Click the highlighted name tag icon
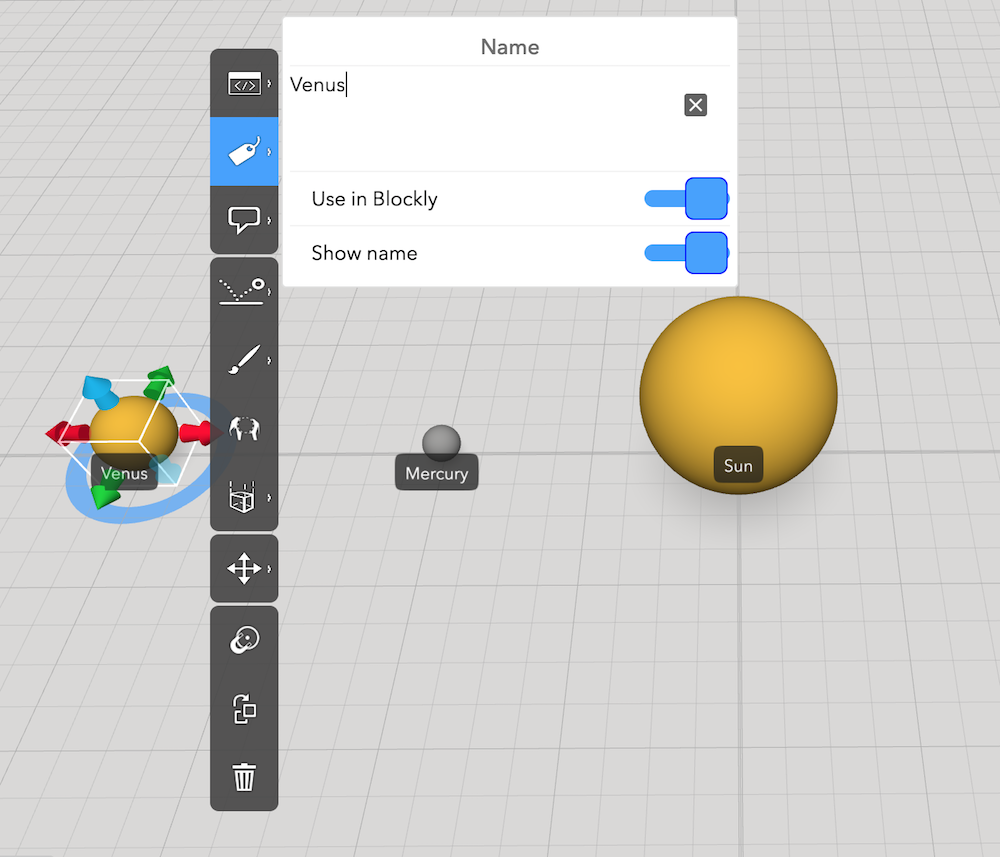1000x857 pixels. coord(244,151)
